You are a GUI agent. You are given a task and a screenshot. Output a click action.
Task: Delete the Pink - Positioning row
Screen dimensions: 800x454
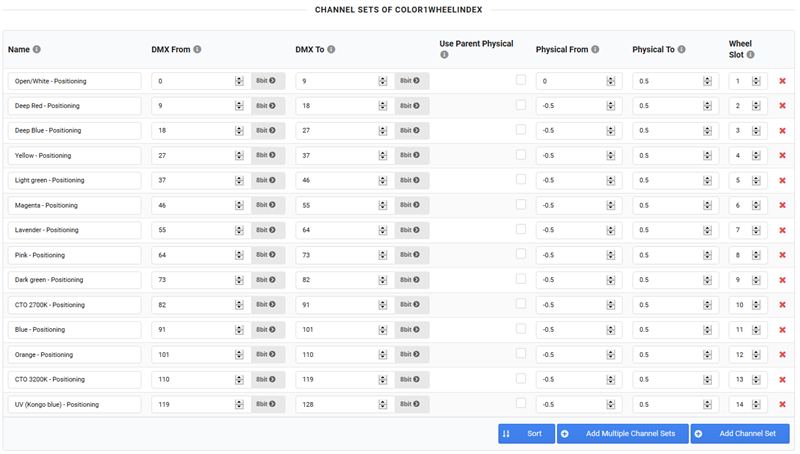coord(782,255)
